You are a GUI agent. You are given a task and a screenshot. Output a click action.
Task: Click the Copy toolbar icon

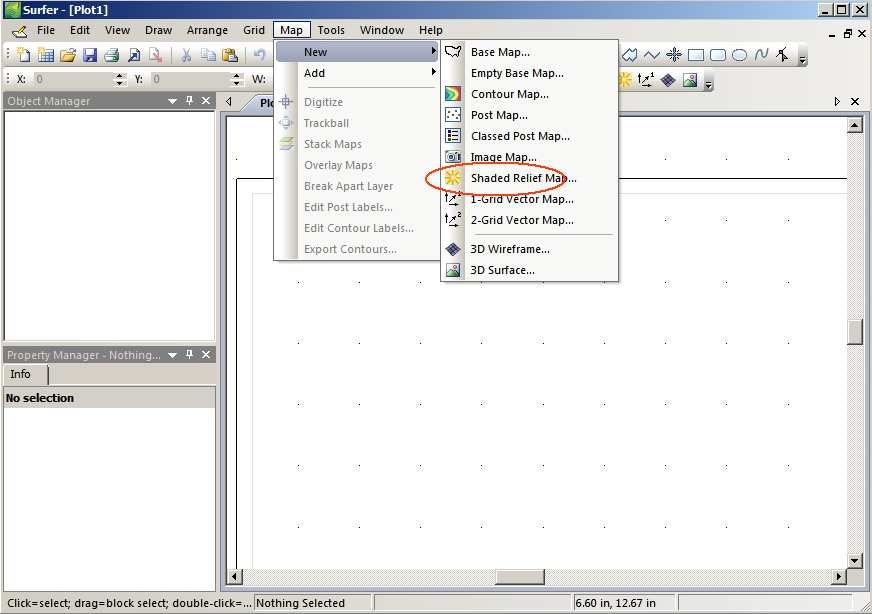208,55
